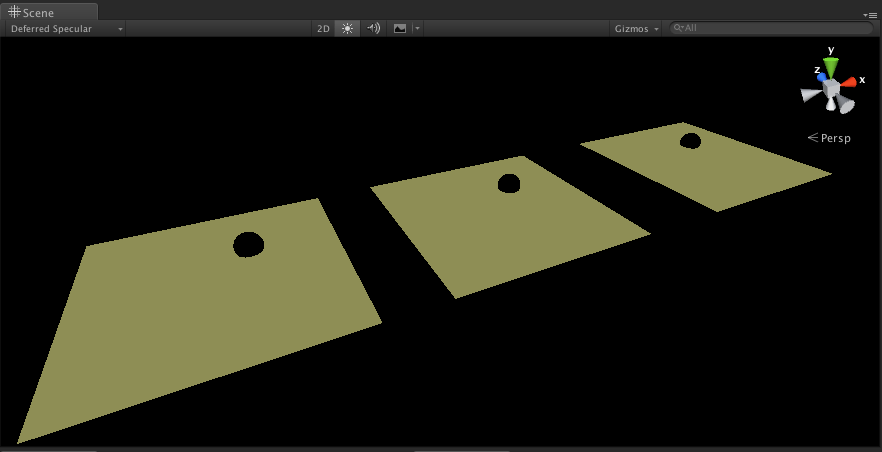The width and height of the screenshot is (882, 452).
Task: Open the Gizmos dropdown menu
Action: [x=637, y=29]
